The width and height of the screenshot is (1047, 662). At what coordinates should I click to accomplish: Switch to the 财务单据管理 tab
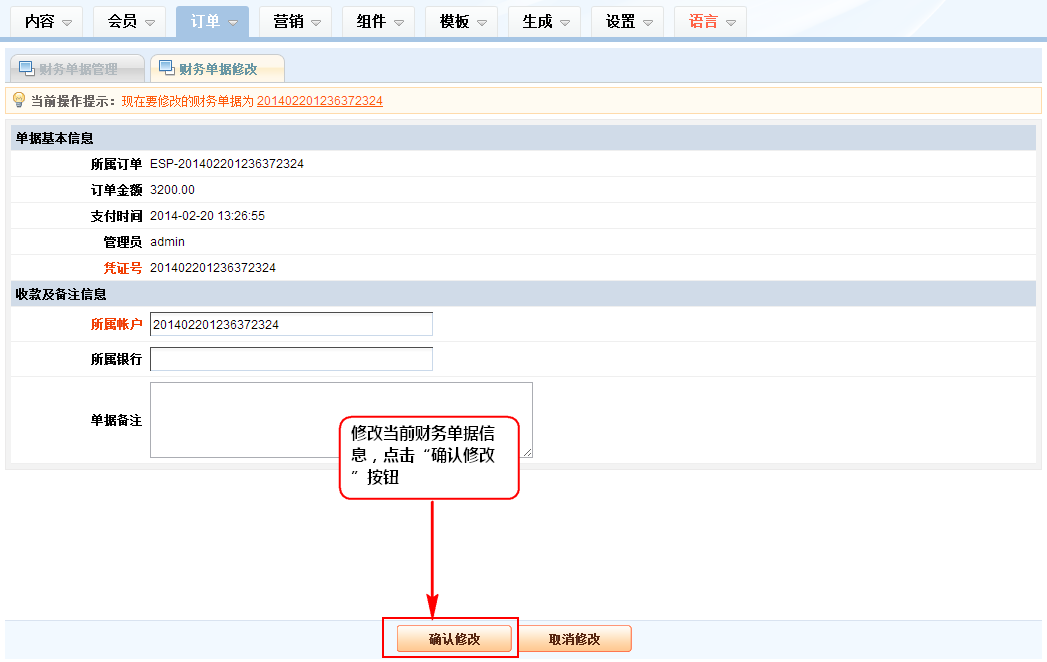[78, 69]
